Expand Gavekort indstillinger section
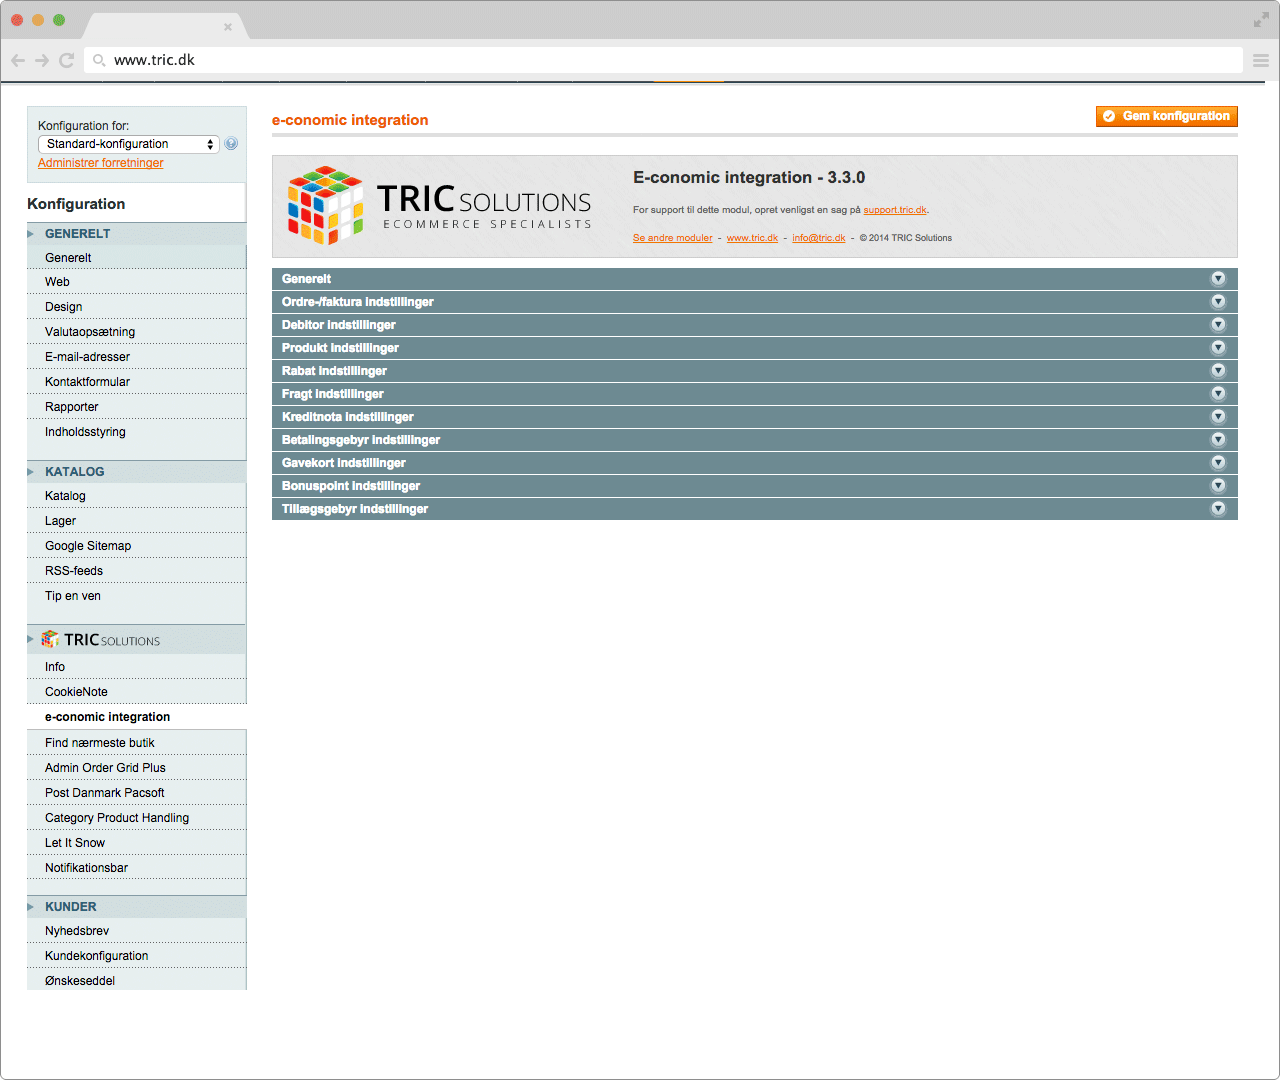This screenshot has height=1080, width=1280. (x=755, y=463)
